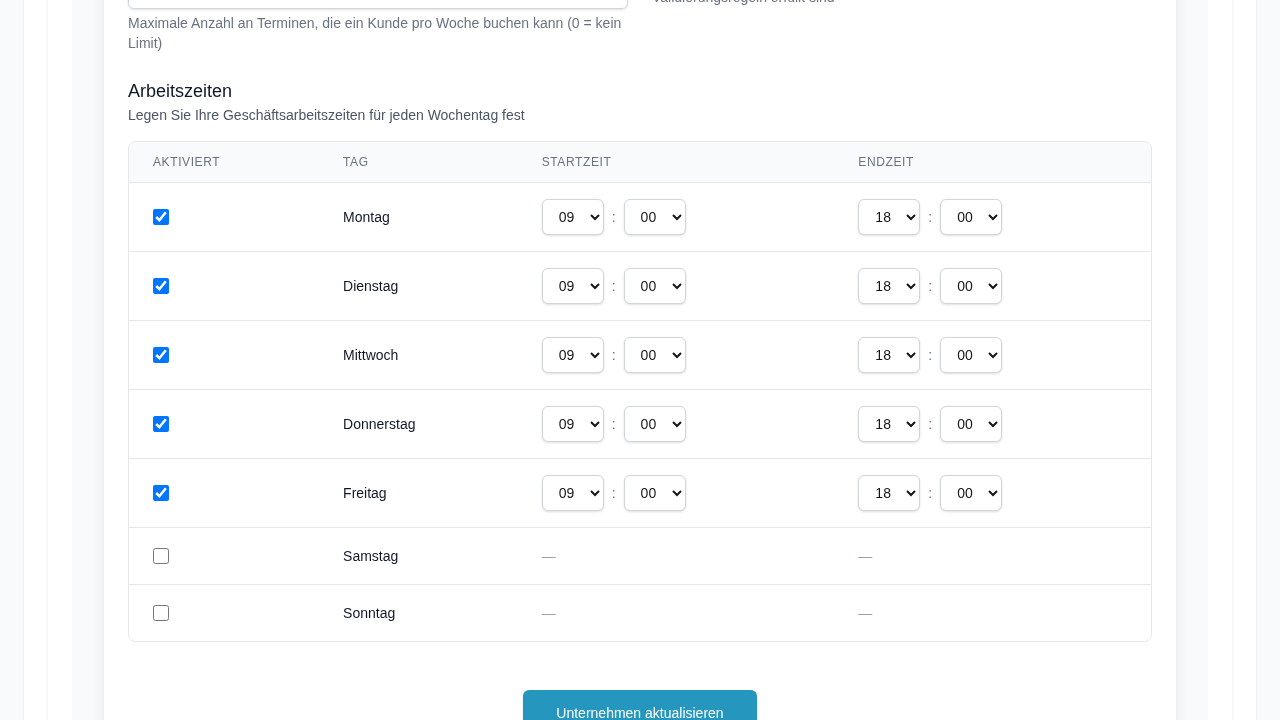Uncheck the Montag activation checkbox
This screenshot has height=720, width=1280.
click(161, 217)
